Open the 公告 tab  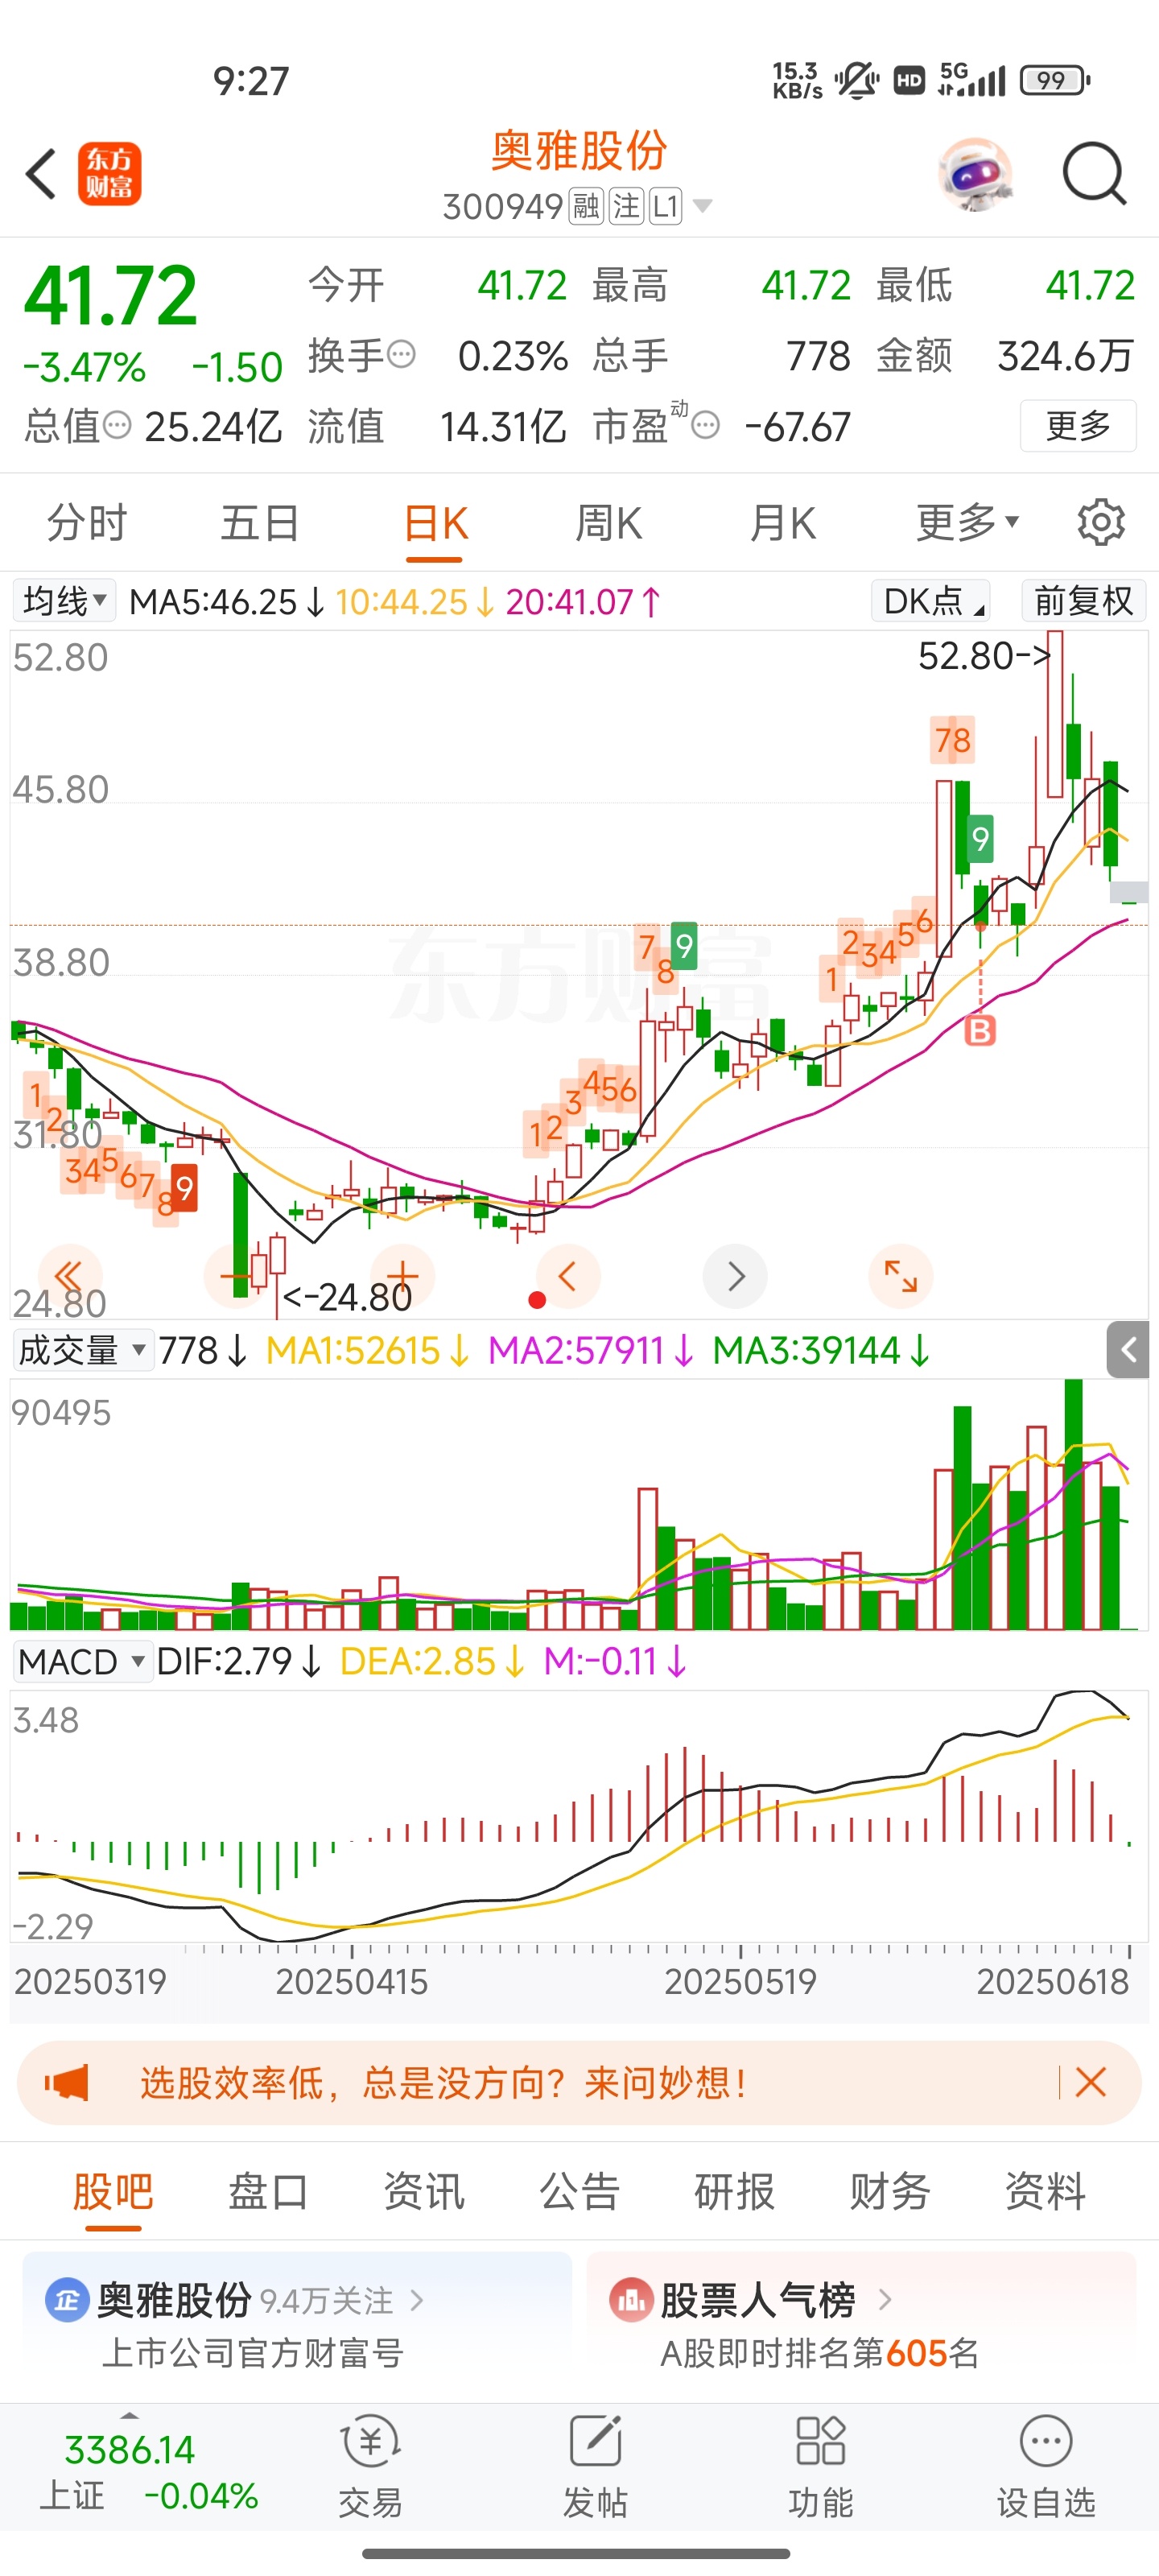[579, 2192]
